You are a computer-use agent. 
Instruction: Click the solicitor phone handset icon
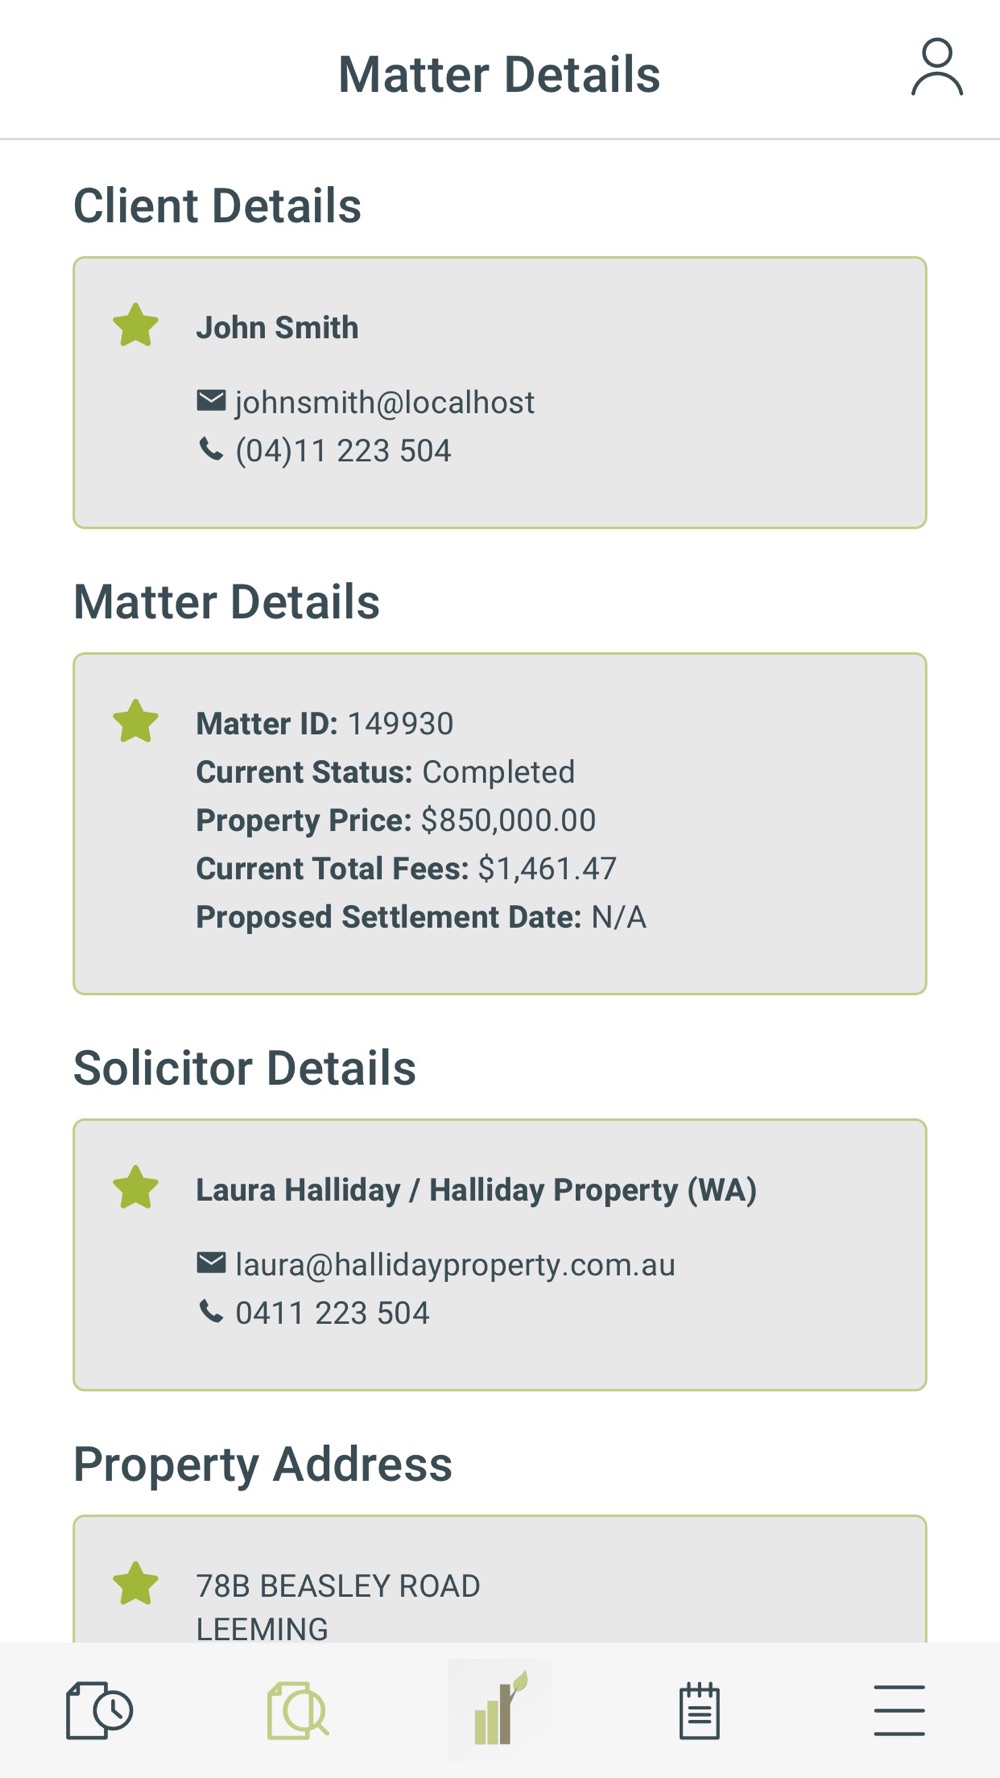(211, 1311)
